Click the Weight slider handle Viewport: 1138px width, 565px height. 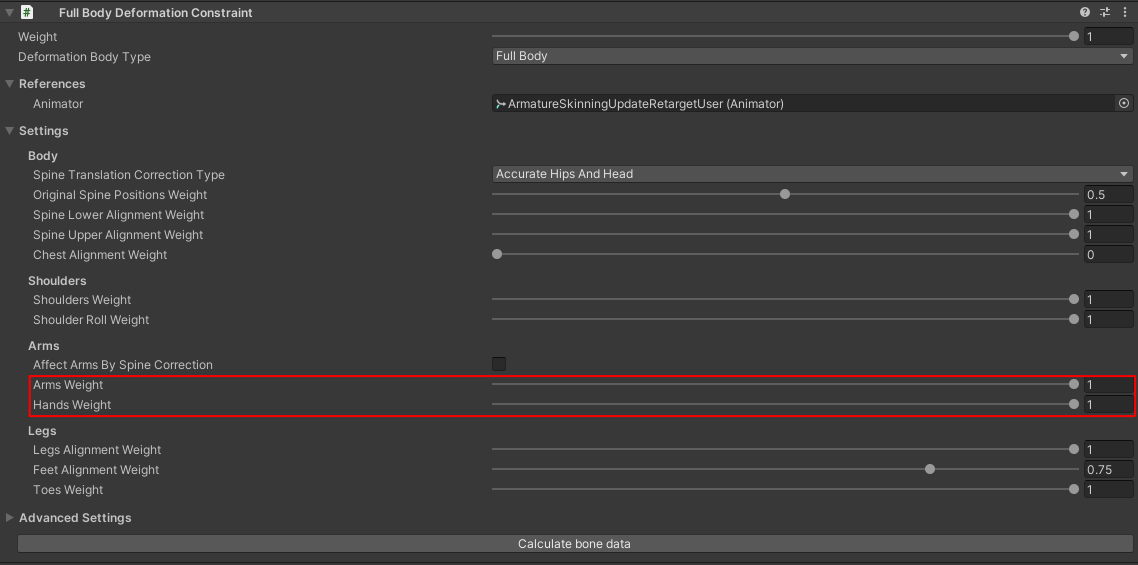(1074, 36)
